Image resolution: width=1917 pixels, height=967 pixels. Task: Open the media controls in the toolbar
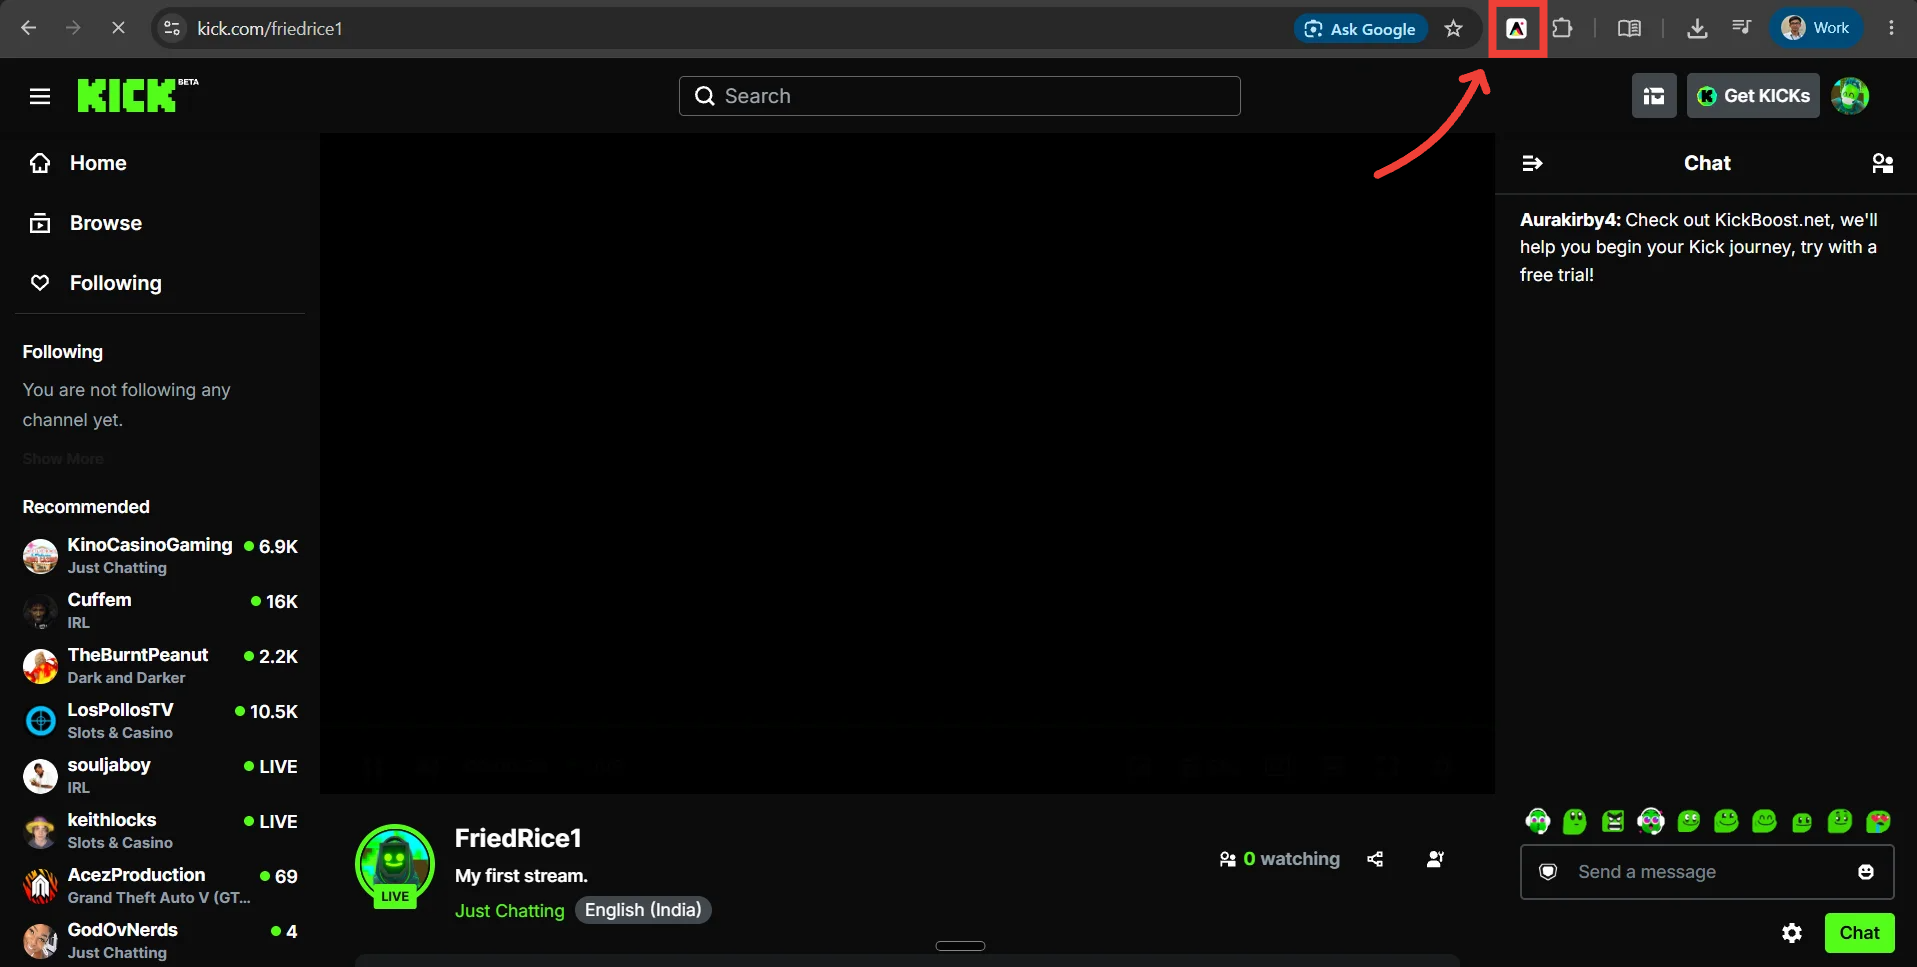pos(1742,28)
